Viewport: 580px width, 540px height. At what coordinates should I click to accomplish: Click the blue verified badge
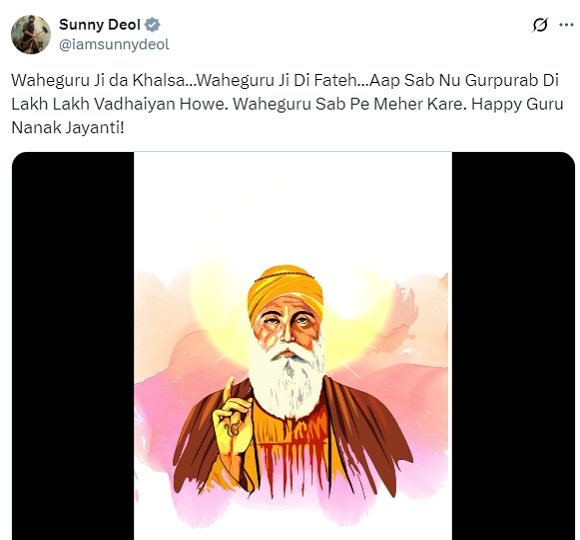(152, 25)
